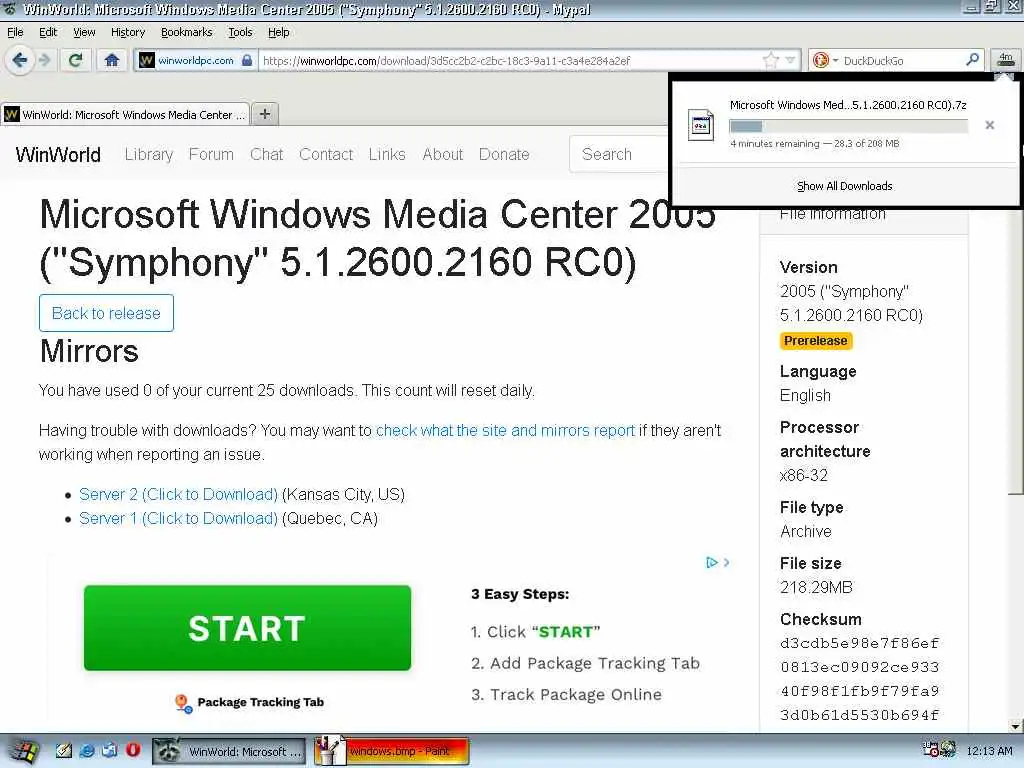
Task: Launch Internet Explorer from quick launch
Action: pos(87,751)
